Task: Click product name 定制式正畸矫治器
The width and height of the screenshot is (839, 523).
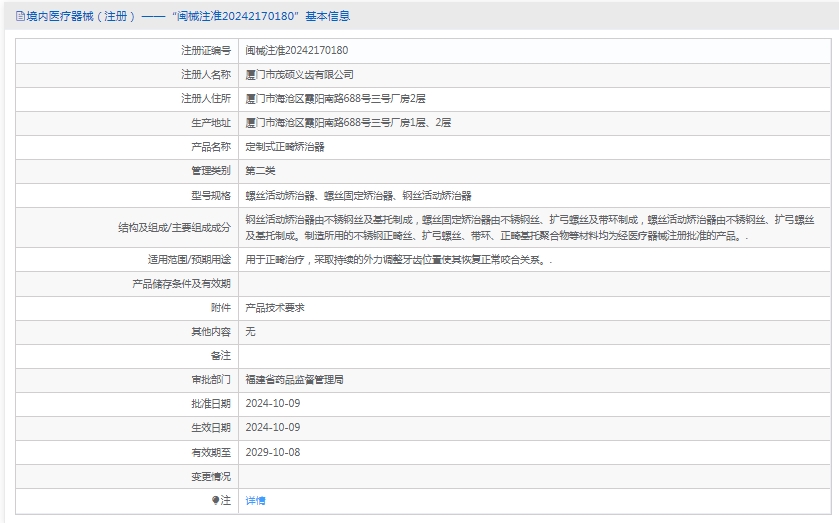Action: pyautogui.click(x=285, y=146)
